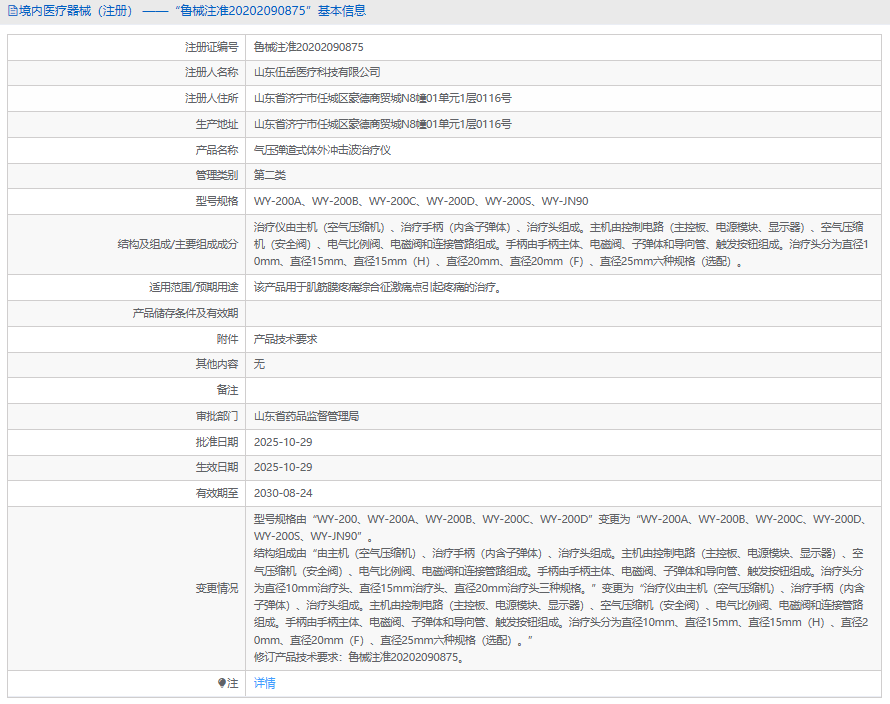Image resolution: width=890 pixels, height=704 pixels.
Task: Click the bulb icon next to 注
Action: (222, 683)
